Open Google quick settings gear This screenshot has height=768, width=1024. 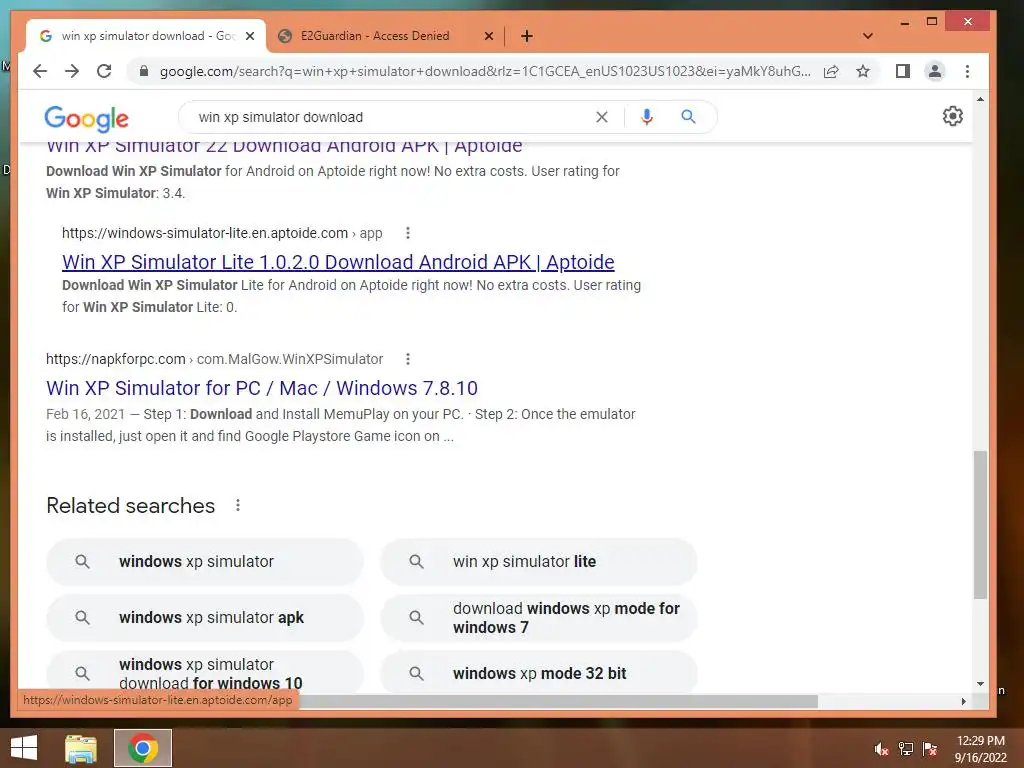[x=953, y=116]
